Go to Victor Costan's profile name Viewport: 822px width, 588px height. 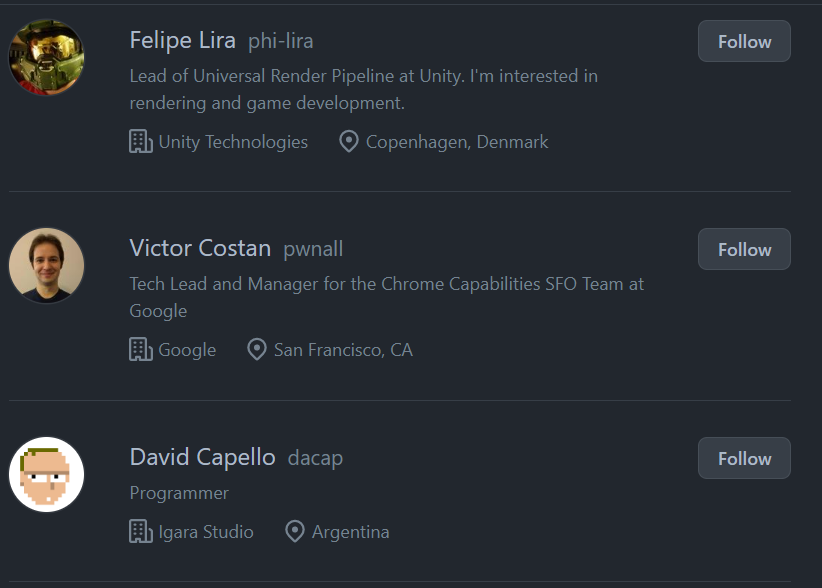click(x=200, y=249)
